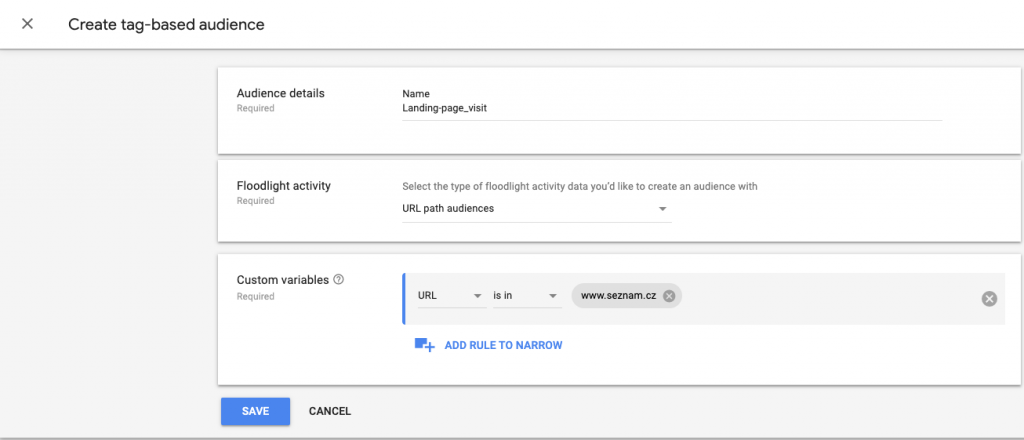Remove the www.seznam.cz chip
The height and width of the screenshot is (440, 1024).
[x=669, y=296]
